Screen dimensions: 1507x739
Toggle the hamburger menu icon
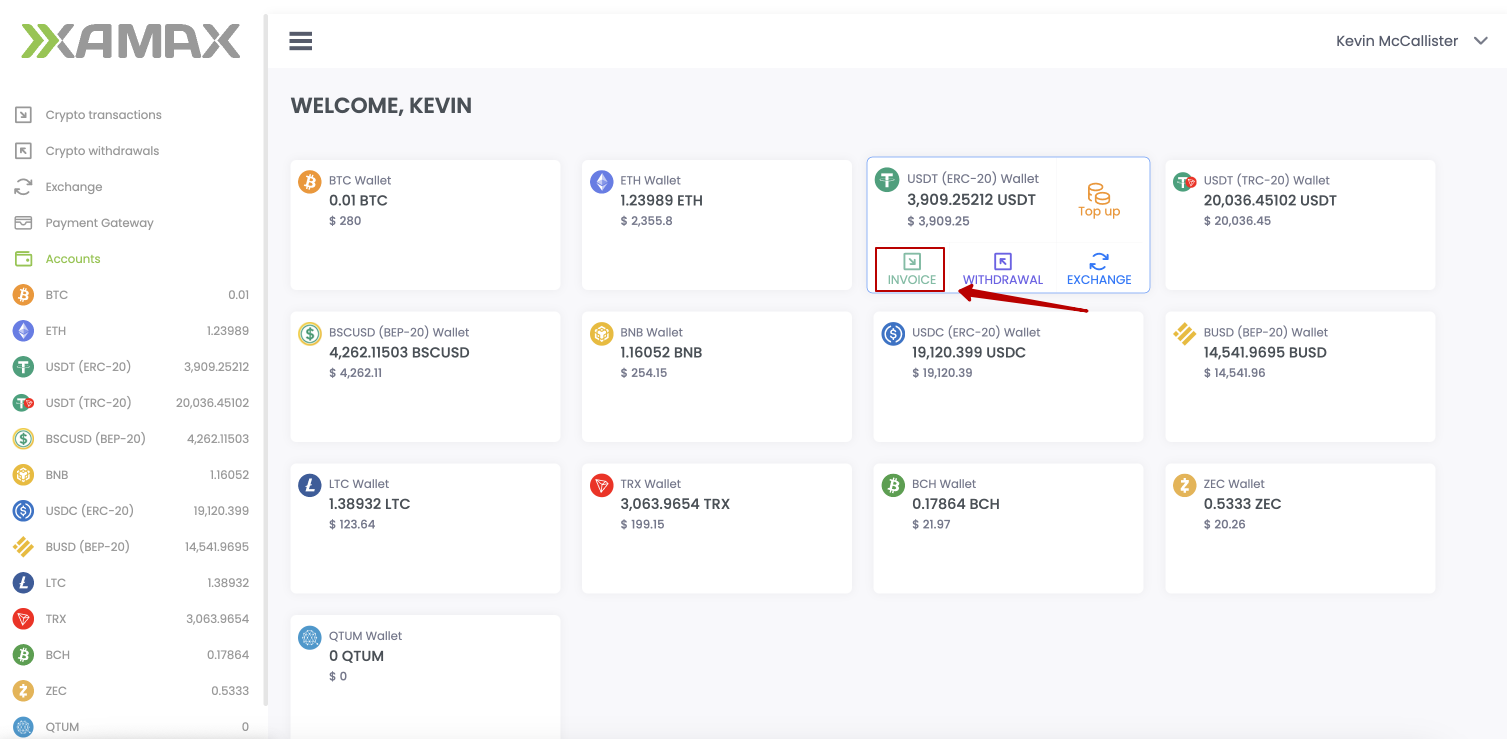tap(300, 41)
